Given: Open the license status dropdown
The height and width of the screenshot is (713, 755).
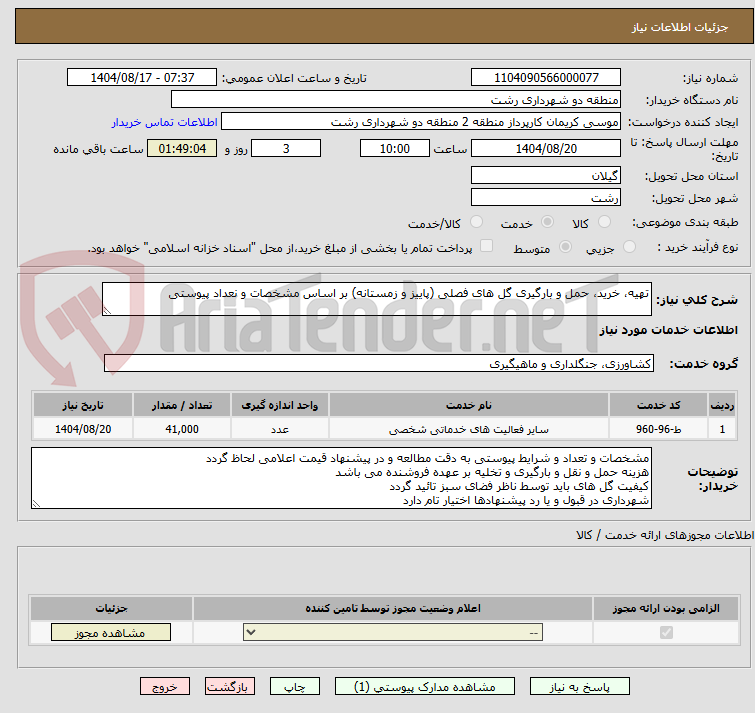Looking at the screenshot, I should (393, 632).
